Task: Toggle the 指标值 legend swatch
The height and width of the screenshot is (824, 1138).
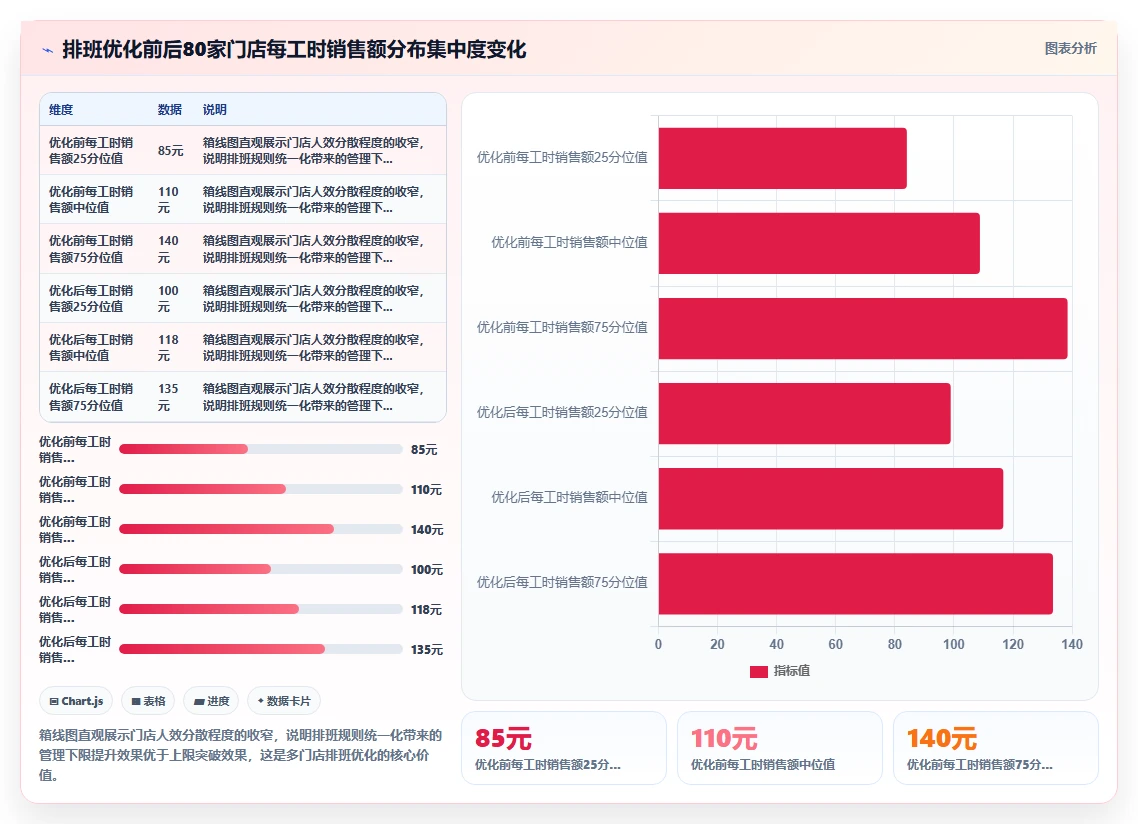Action: coord(758,672)
